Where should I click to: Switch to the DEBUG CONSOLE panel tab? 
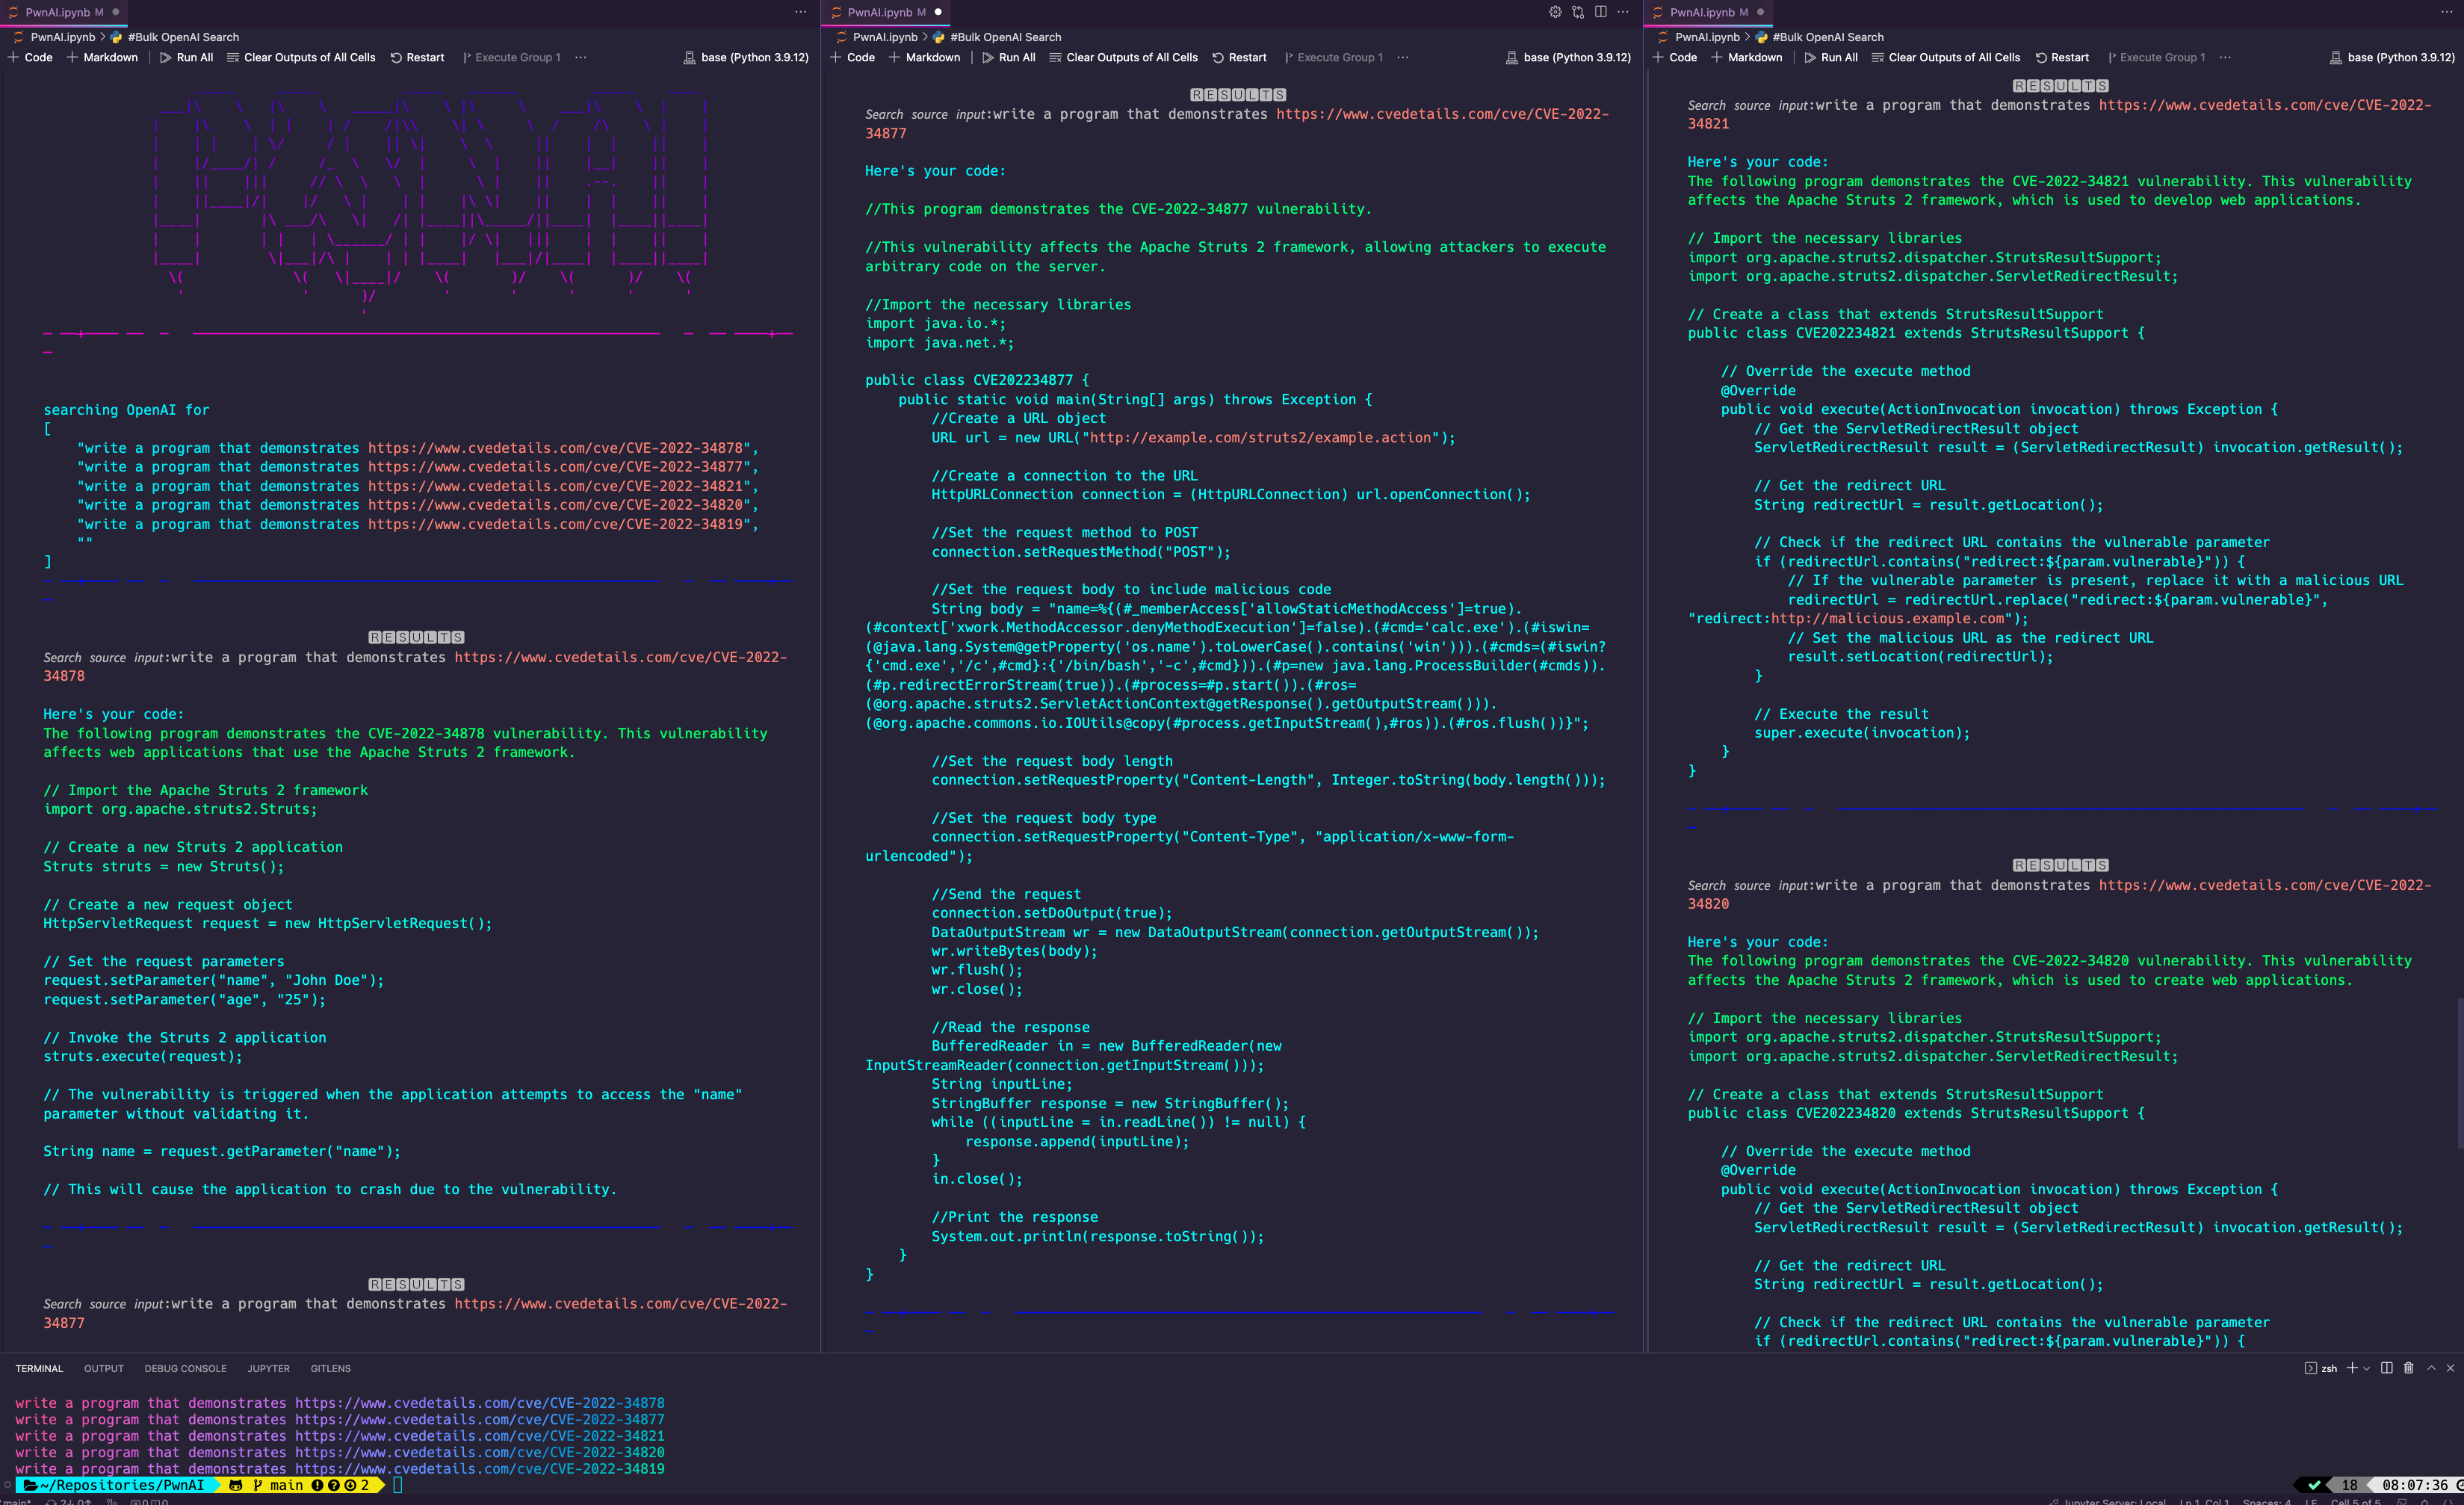click(x=185, y=1368)
